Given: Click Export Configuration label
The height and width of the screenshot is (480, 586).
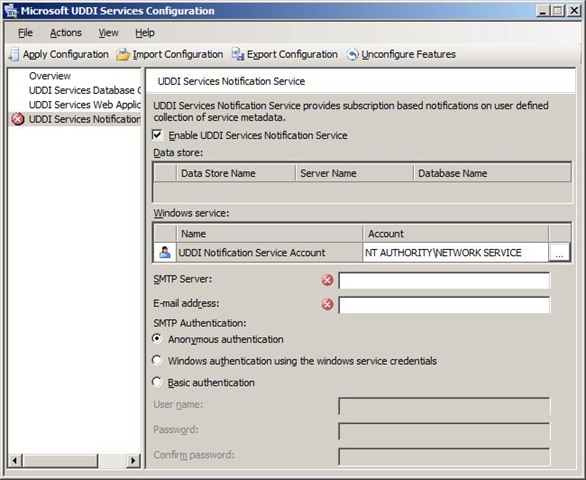Looking at the screenshot, I should coord(292,55).
